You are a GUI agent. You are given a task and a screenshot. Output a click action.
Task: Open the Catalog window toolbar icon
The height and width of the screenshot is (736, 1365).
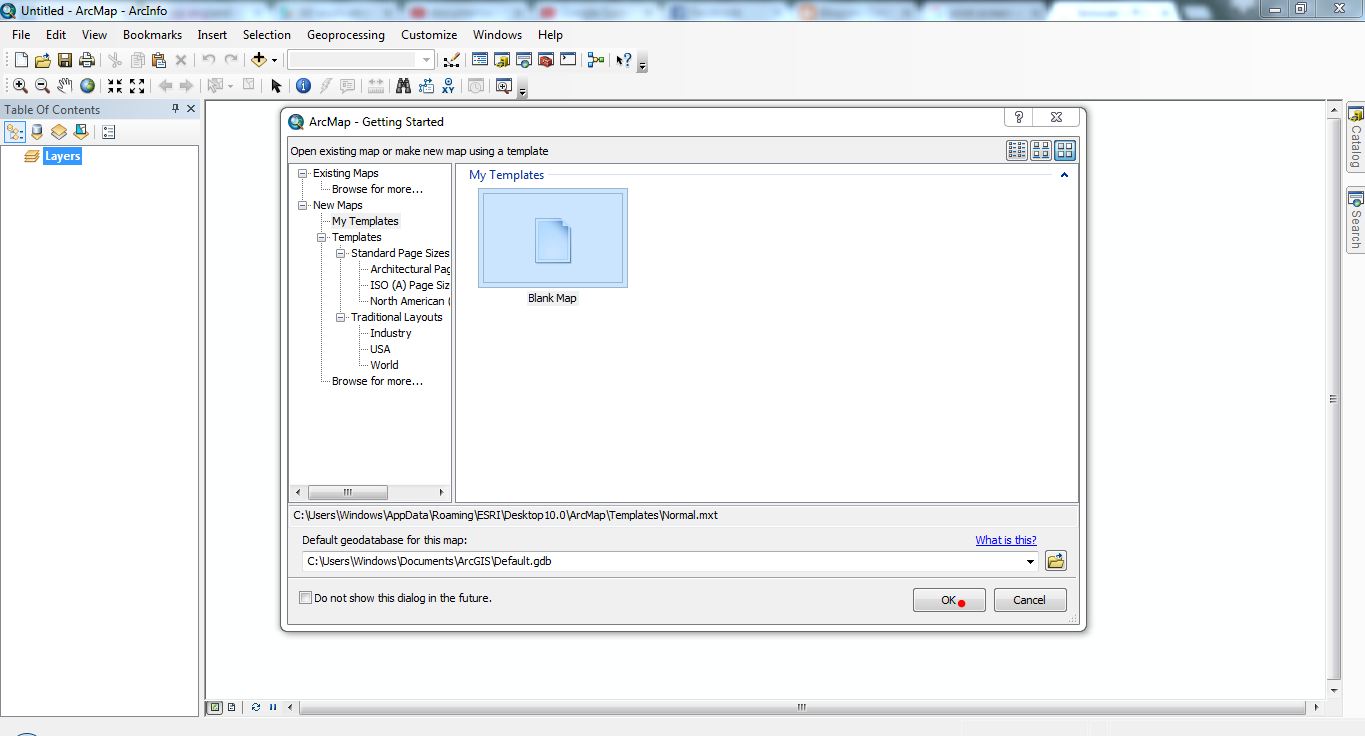(502, 60)
